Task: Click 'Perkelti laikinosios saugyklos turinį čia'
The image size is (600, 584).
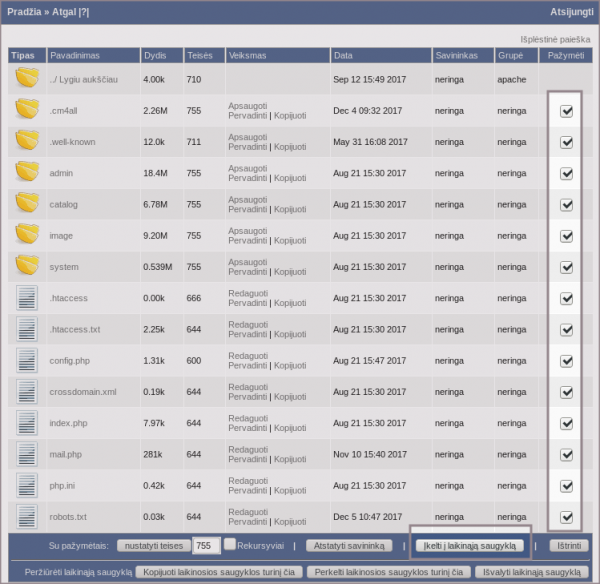Action: 389,572
